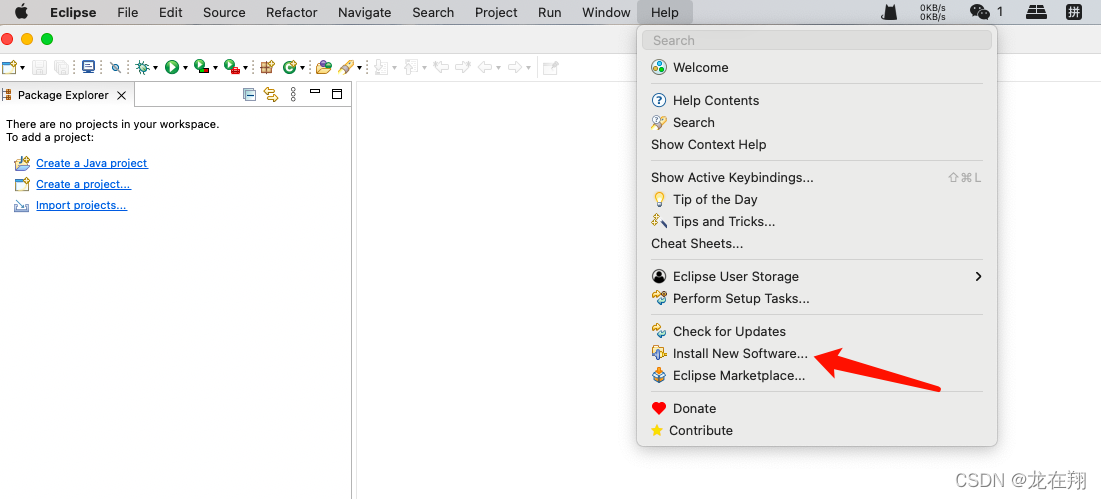Expand the External Tools dropdown arrow

click(245, 67)
